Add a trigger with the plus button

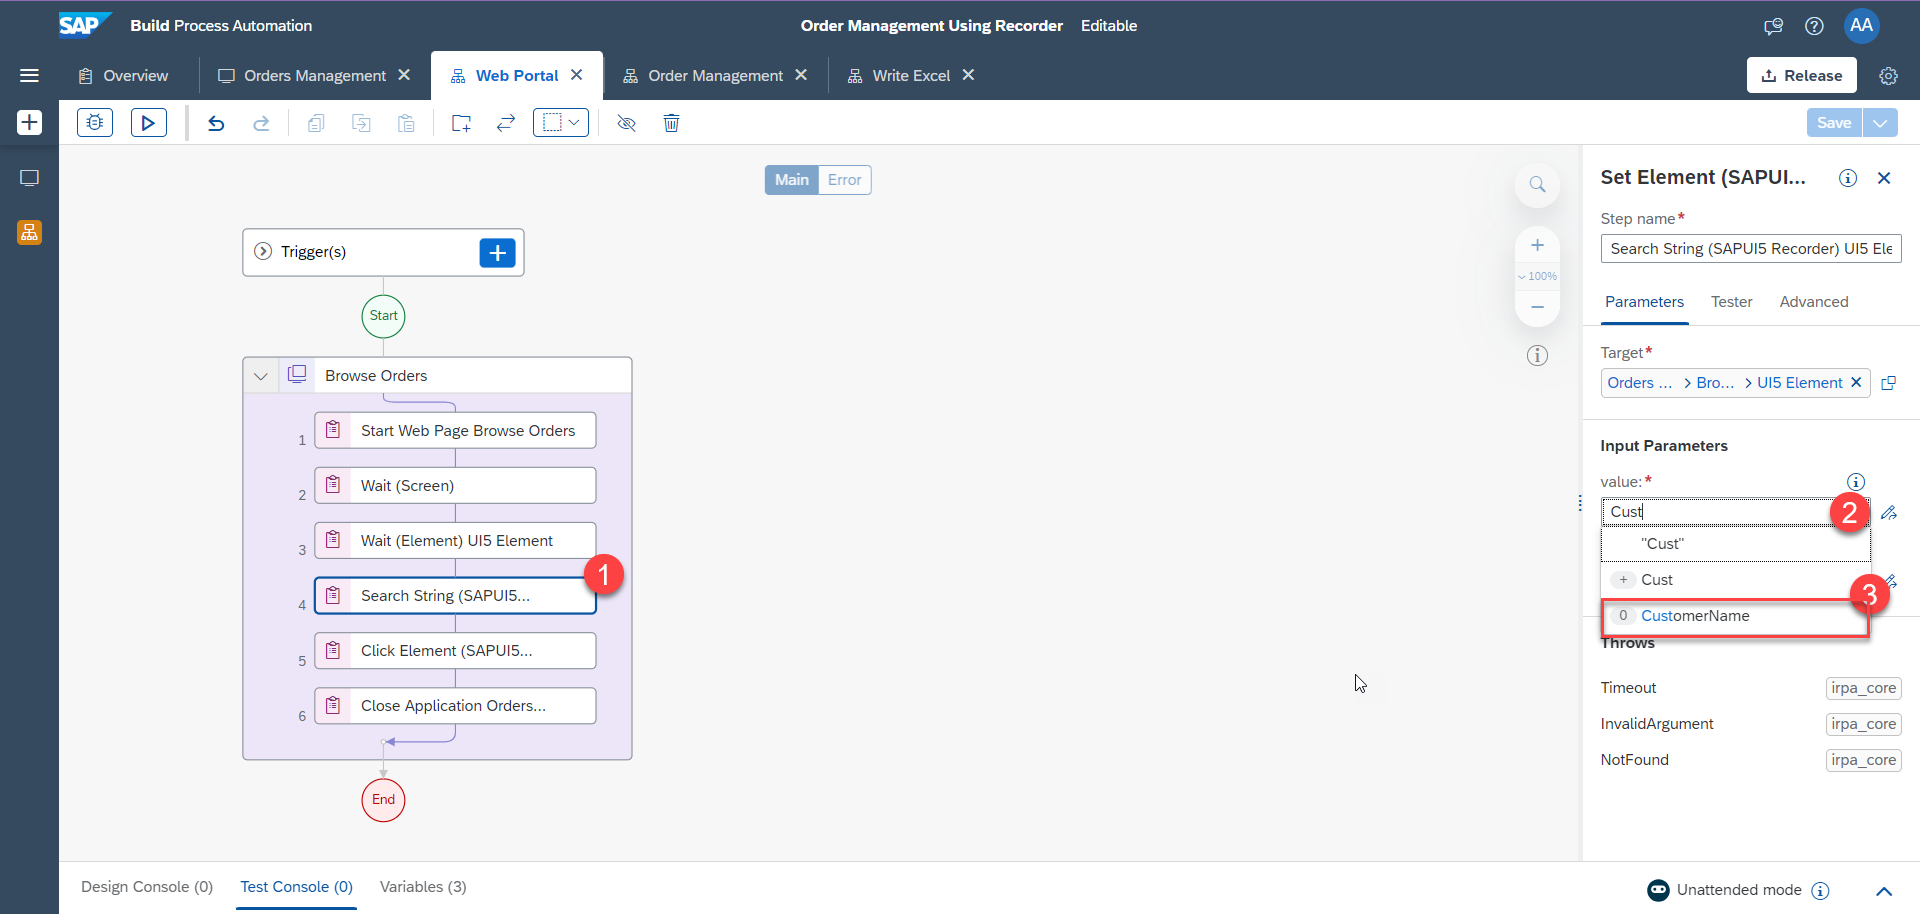click(497, 252)
